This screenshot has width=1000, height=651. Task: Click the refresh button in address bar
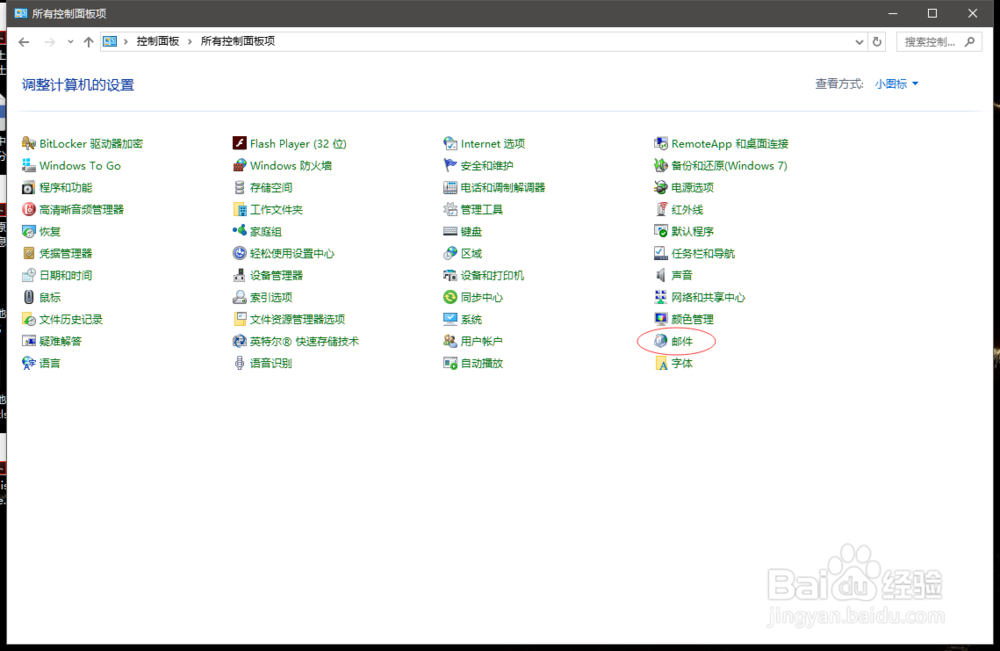click(x=876, y=41)
